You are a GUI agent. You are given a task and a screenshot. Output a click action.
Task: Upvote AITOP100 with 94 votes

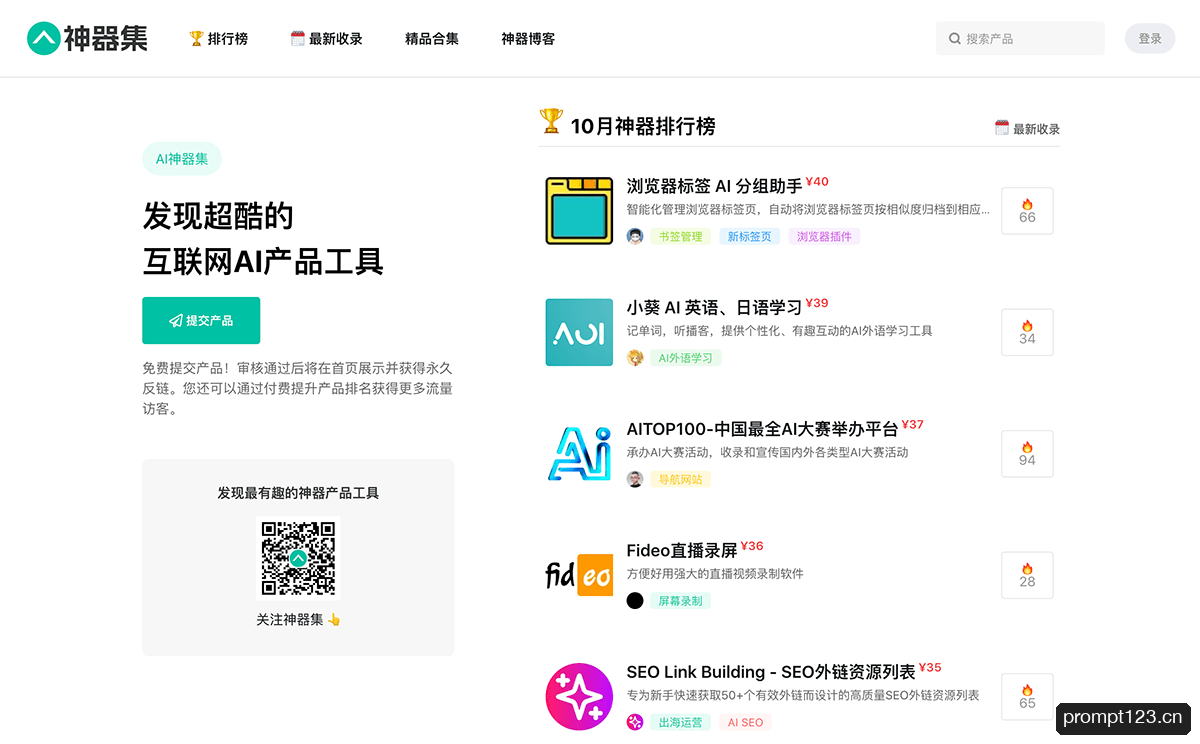[x=1027, y=454]
